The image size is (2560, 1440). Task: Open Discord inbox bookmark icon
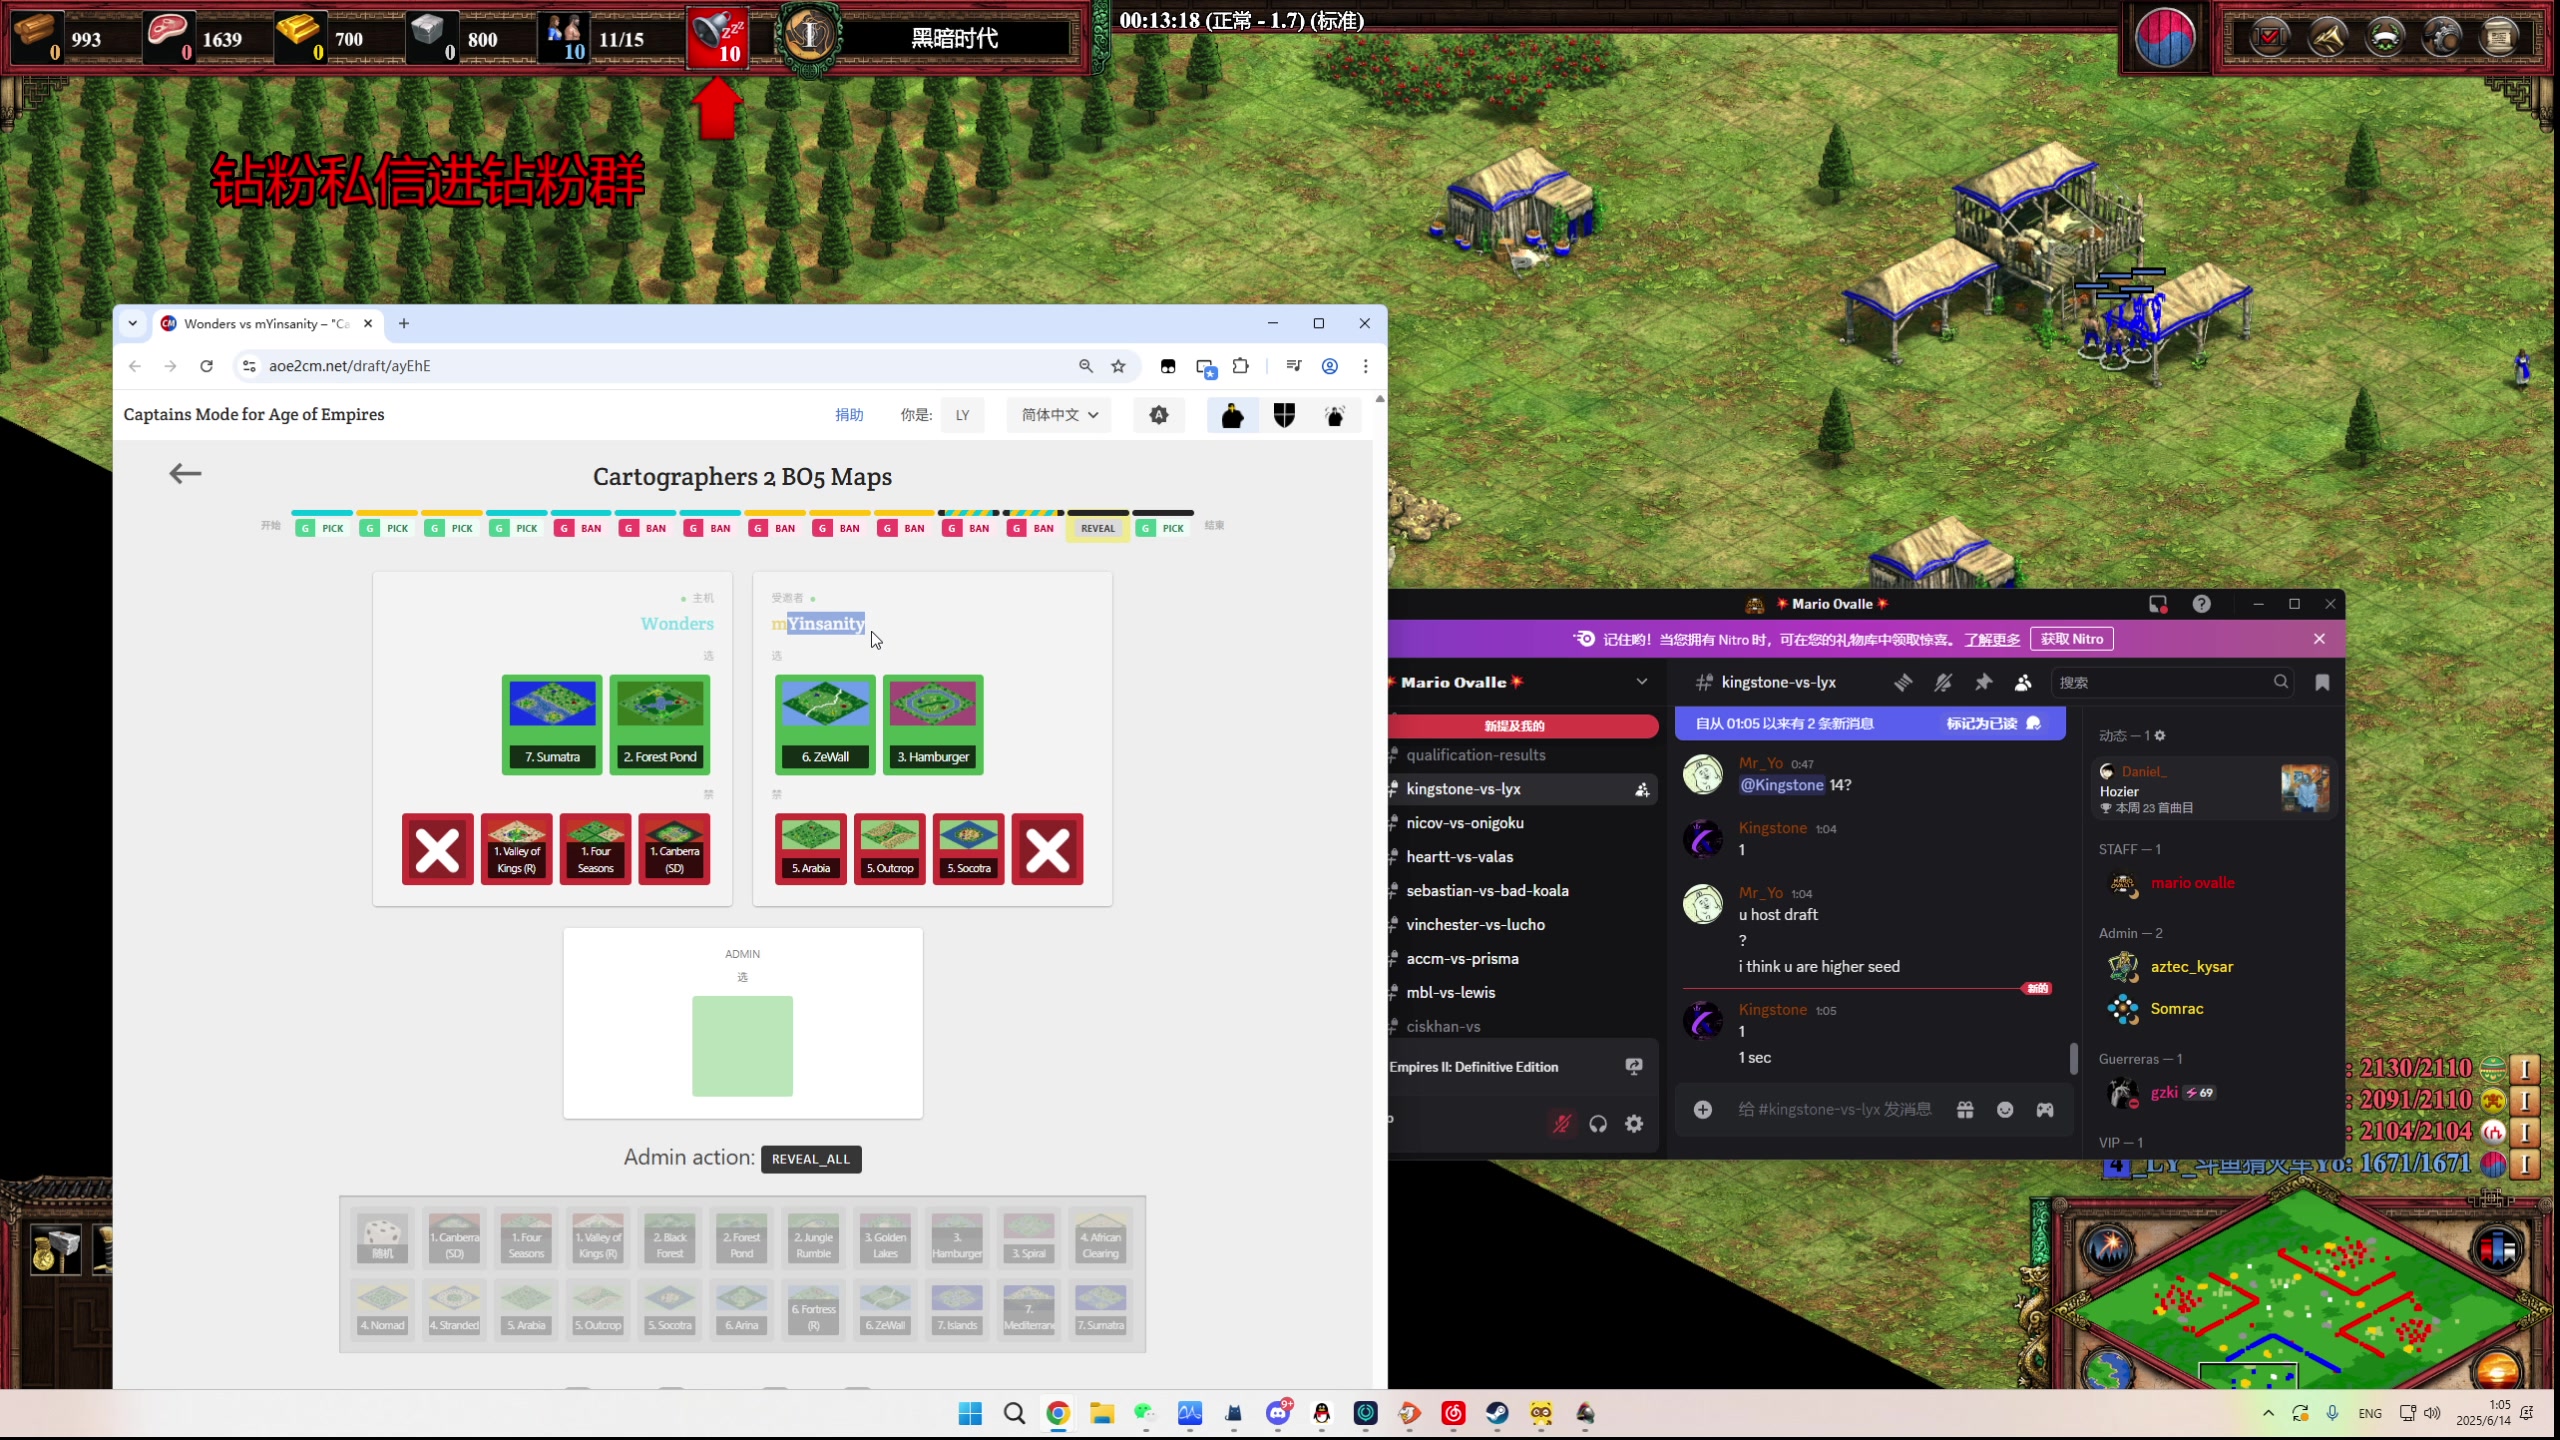(2322, 682)
